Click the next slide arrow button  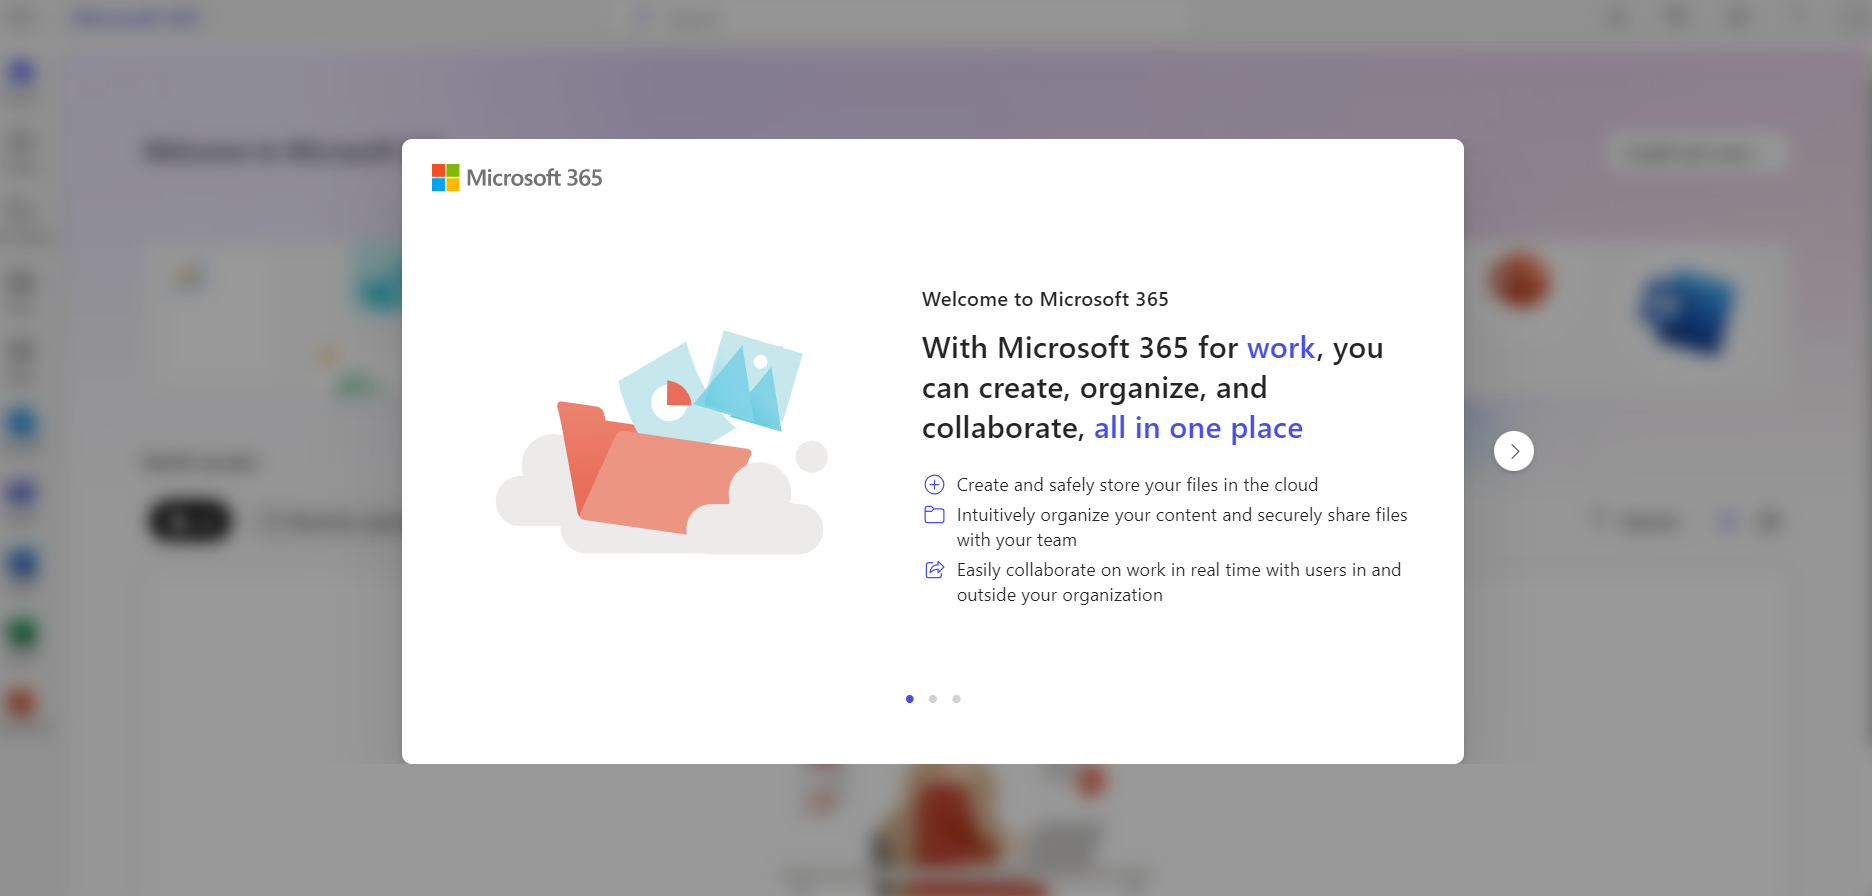[1513, 451]
